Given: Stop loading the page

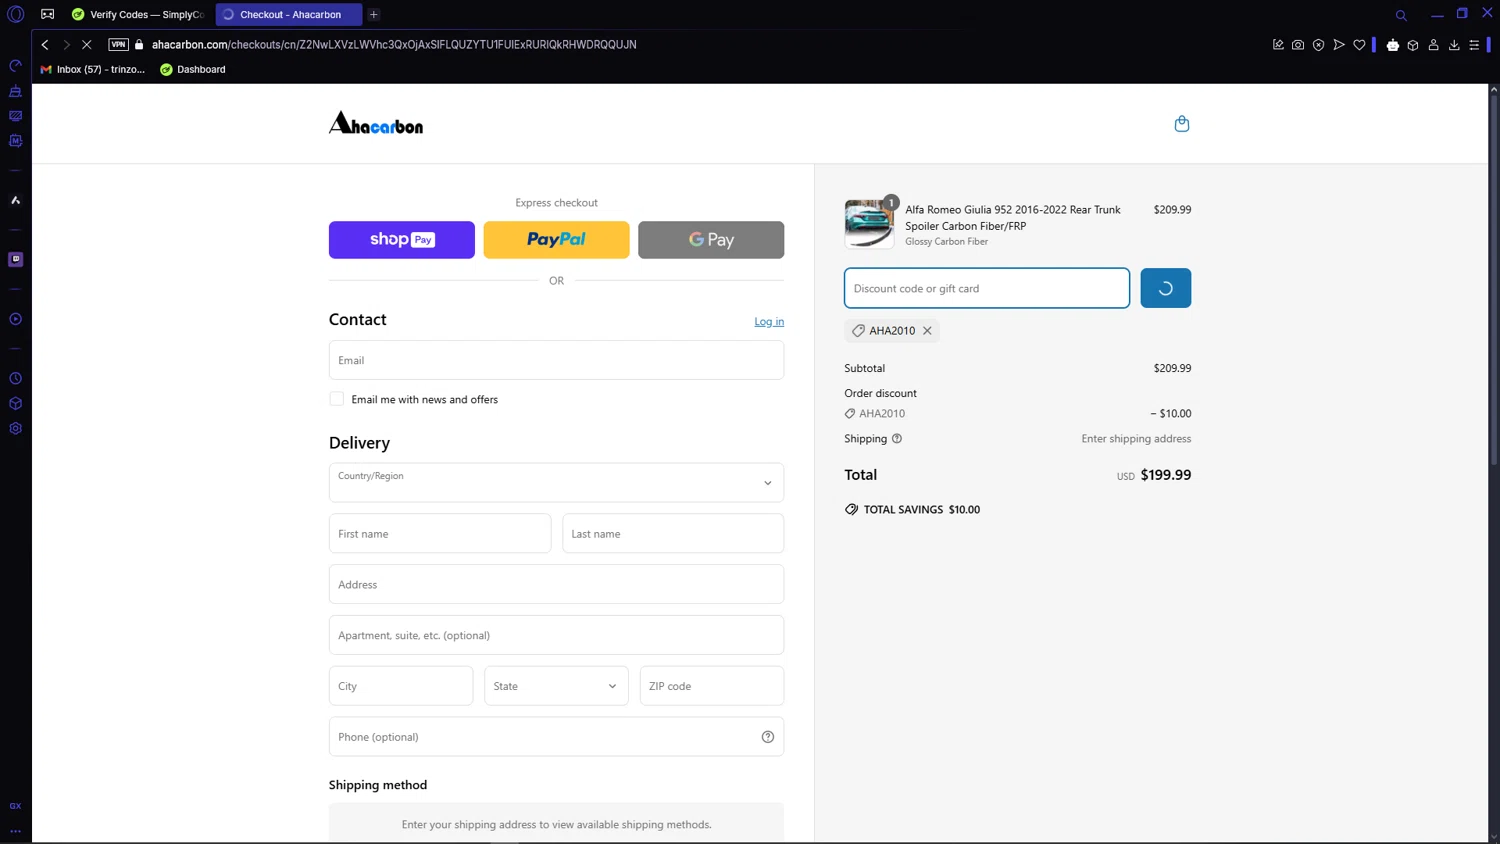Looking at the screenshot, I should point(87,45).
